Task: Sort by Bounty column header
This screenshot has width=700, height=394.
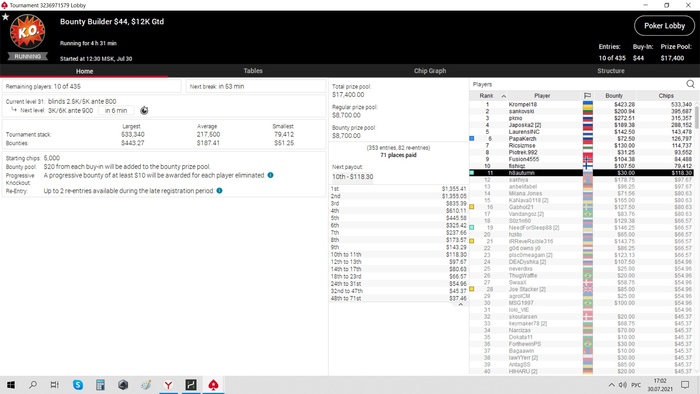Action: pyautogui.click(x=614, y=95)
